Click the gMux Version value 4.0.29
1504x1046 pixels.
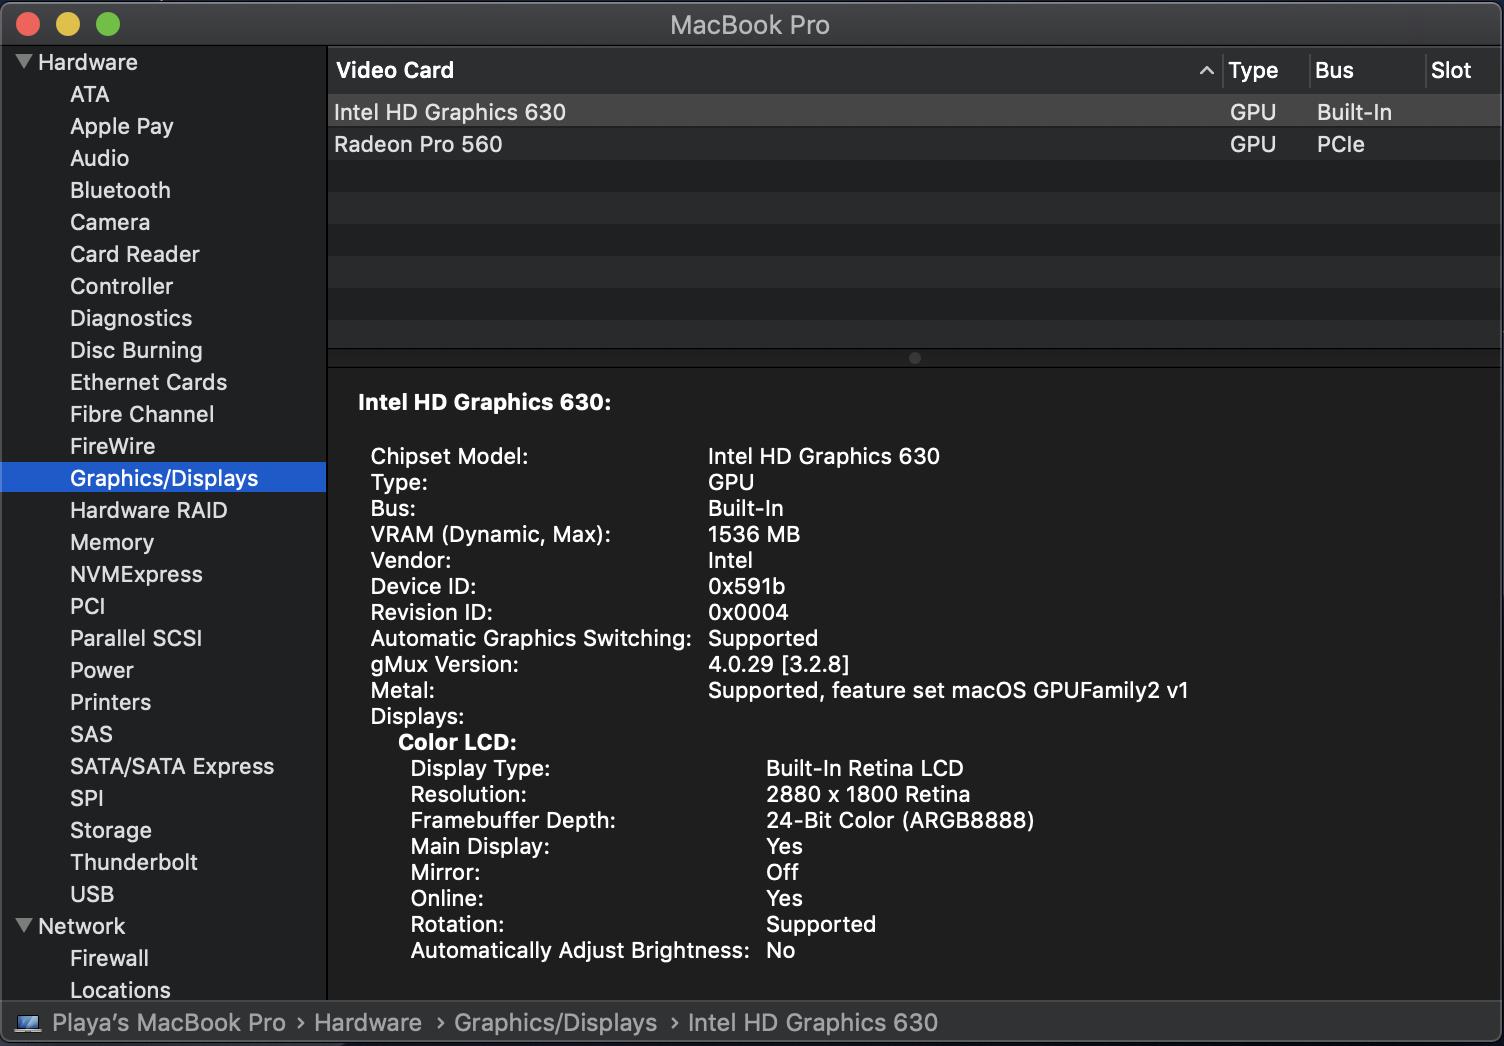click(x=778, y=664)
